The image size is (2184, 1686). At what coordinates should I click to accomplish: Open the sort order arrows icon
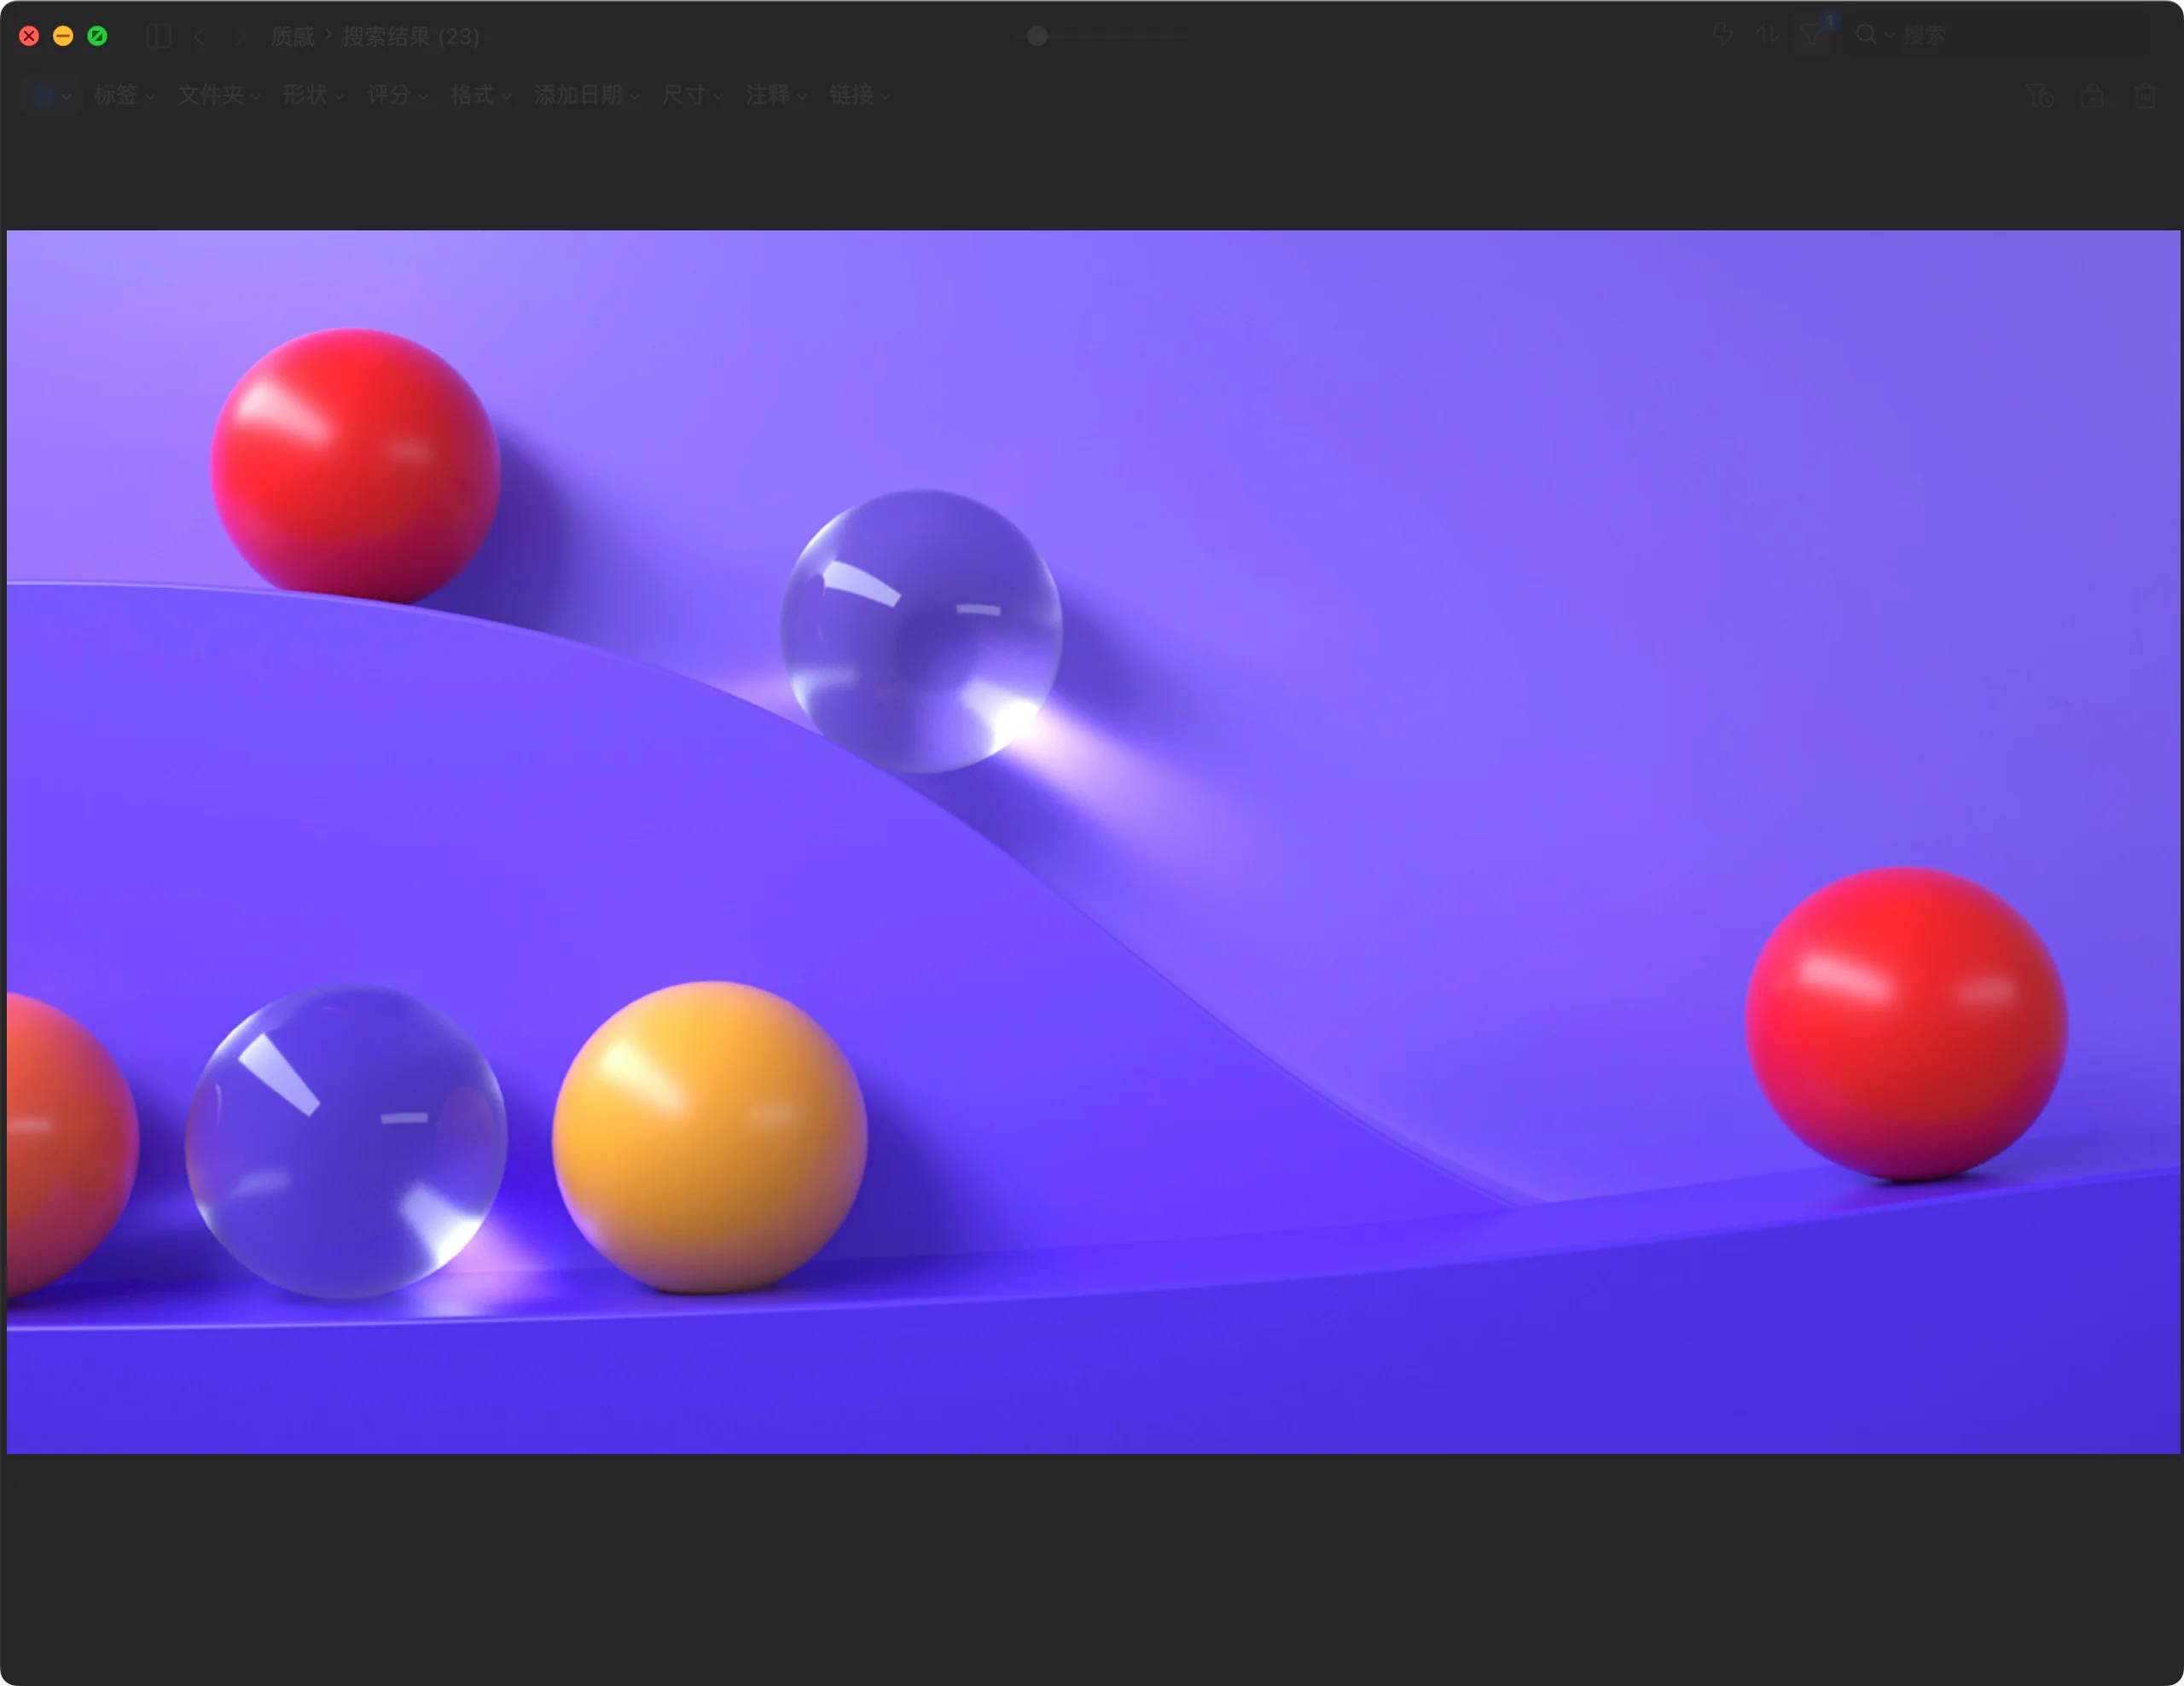pyautogui.click(x=1767, y=35)
